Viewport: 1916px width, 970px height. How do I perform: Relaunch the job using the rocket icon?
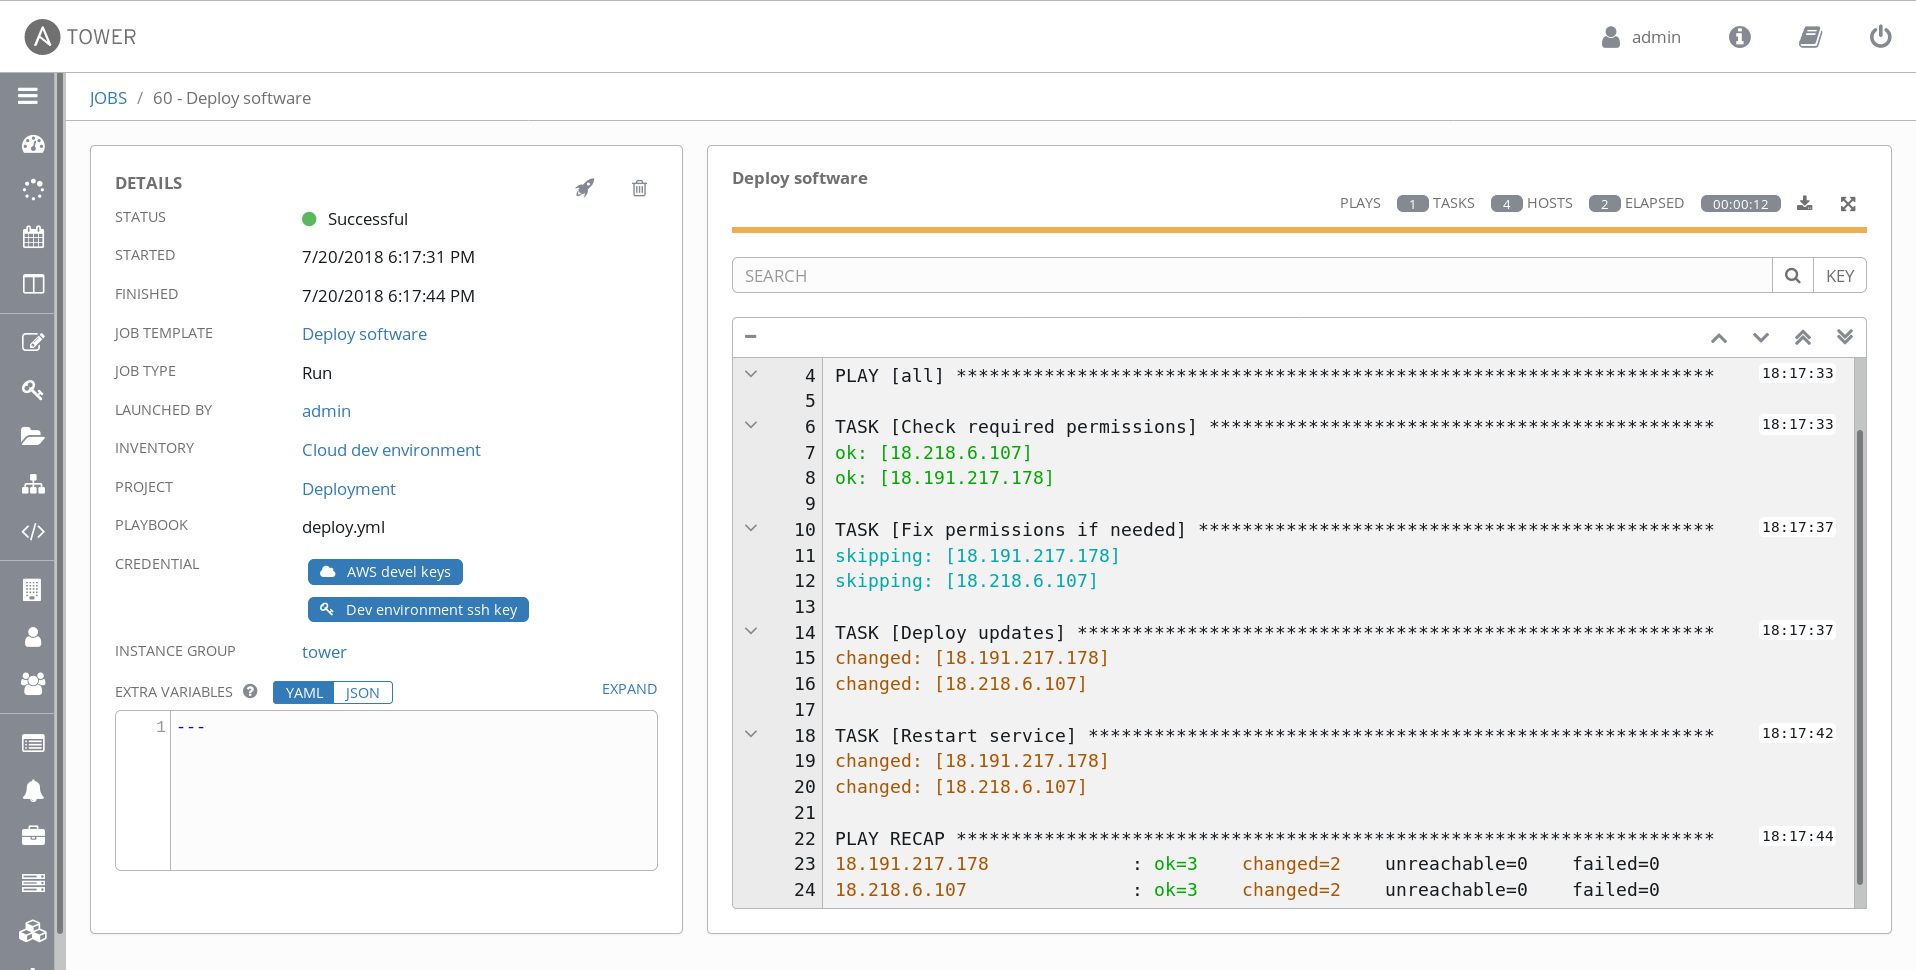[x=585, y=188]
